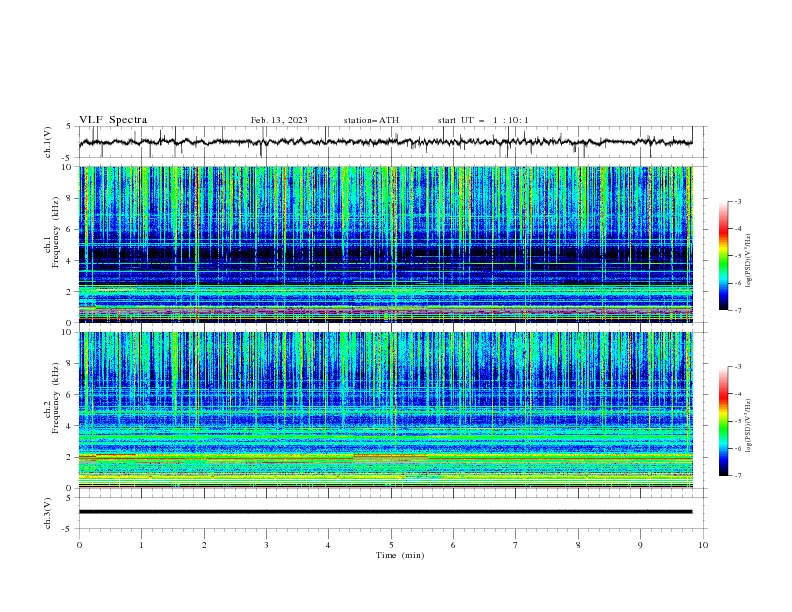Click the time axis tick label '8'

tap(578, 545)
